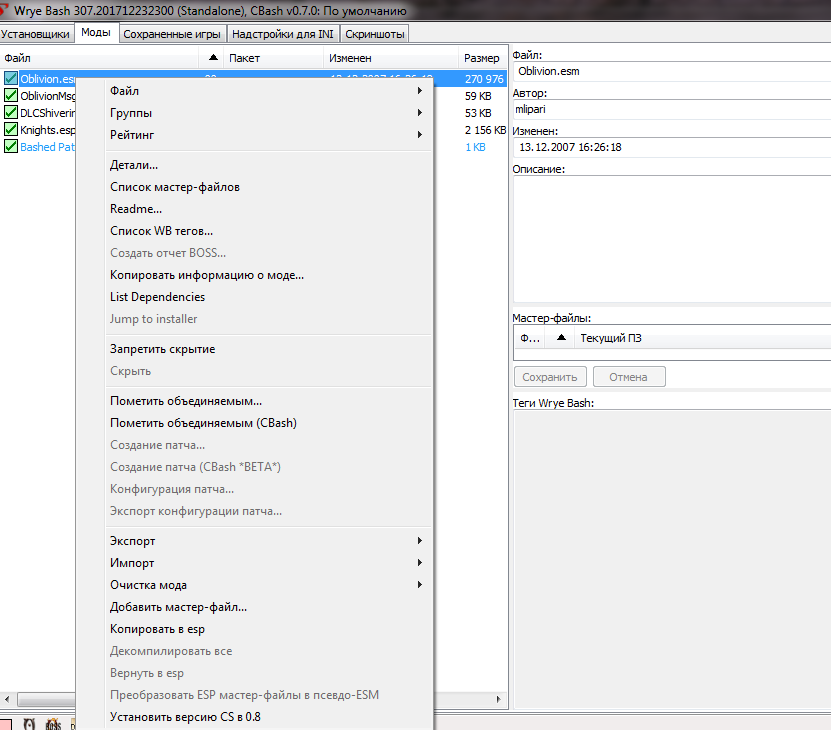Launch BOSS from the status bar icon

click(x=54, y=724)
